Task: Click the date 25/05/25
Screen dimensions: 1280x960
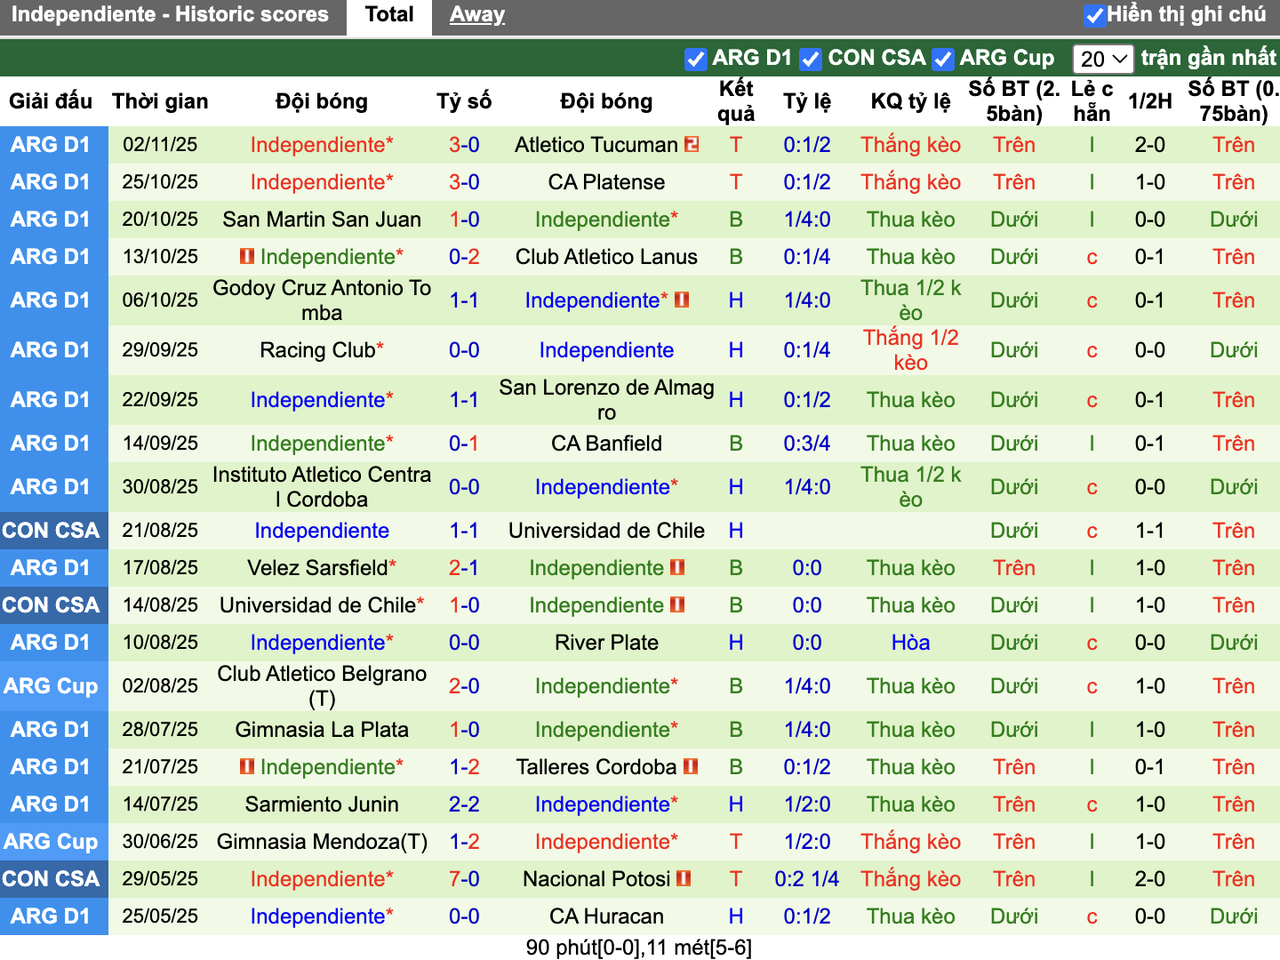Action: [x=160, y=916]
